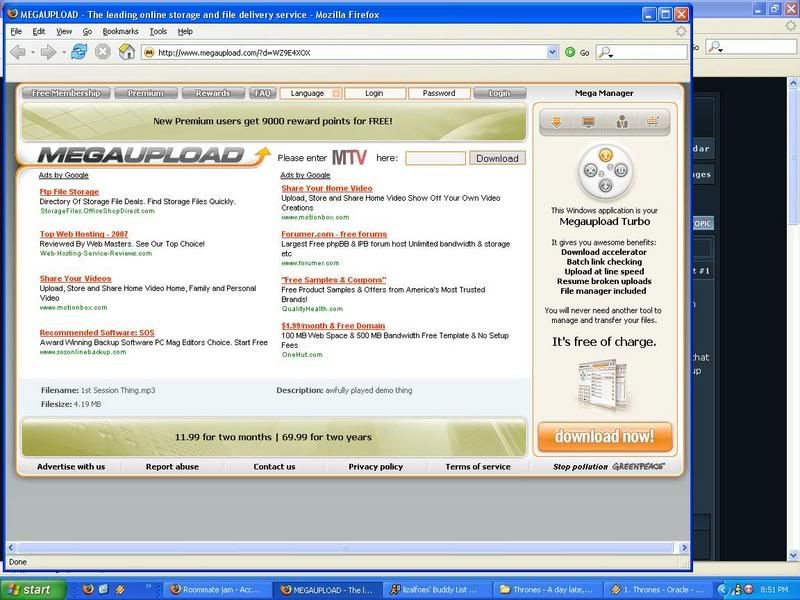This screenshot has height=600, width=800.
Task: Click the Login username input field
Action: click(x=375, y=93)
